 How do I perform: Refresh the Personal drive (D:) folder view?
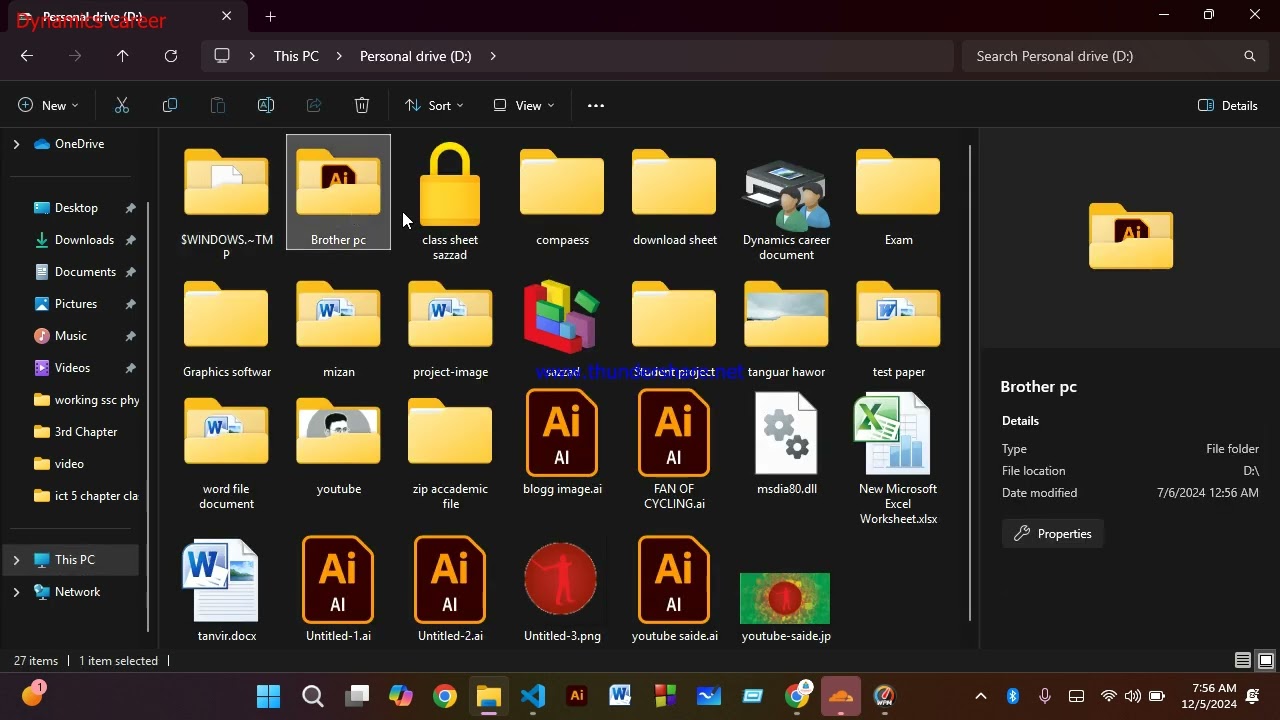point(171,56)
